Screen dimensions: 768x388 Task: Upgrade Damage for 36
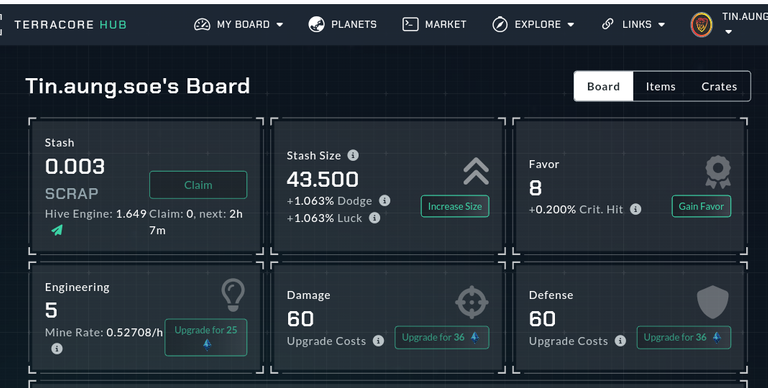point(442,338)
